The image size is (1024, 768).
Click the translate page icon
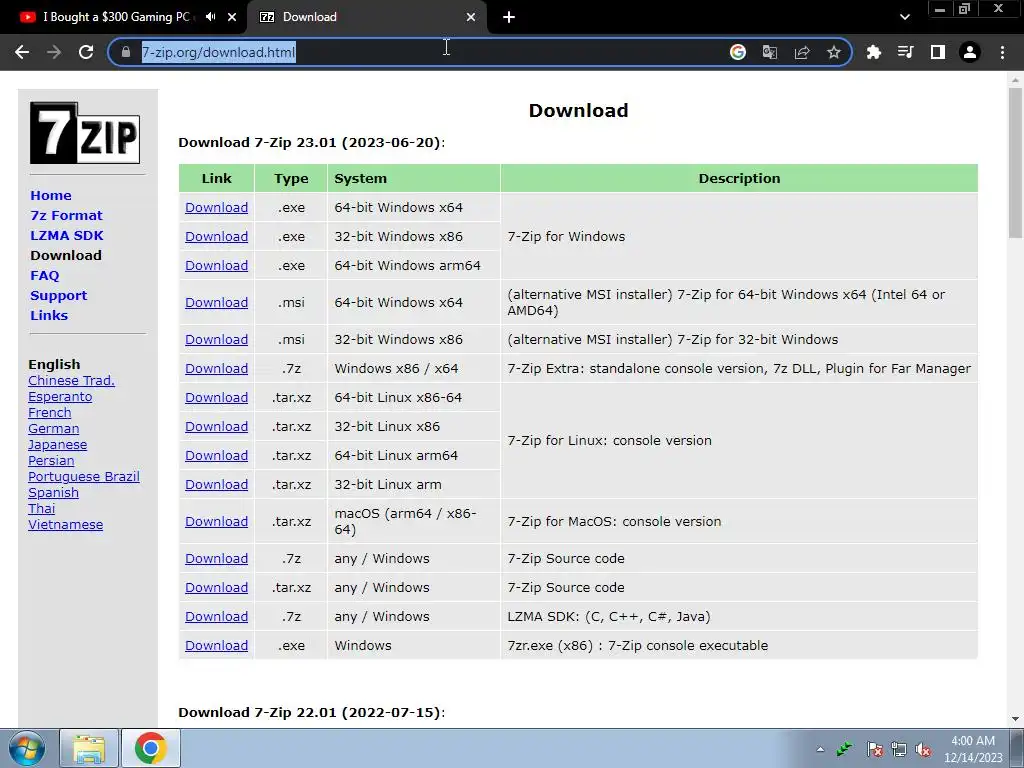[x=770, y=52]
